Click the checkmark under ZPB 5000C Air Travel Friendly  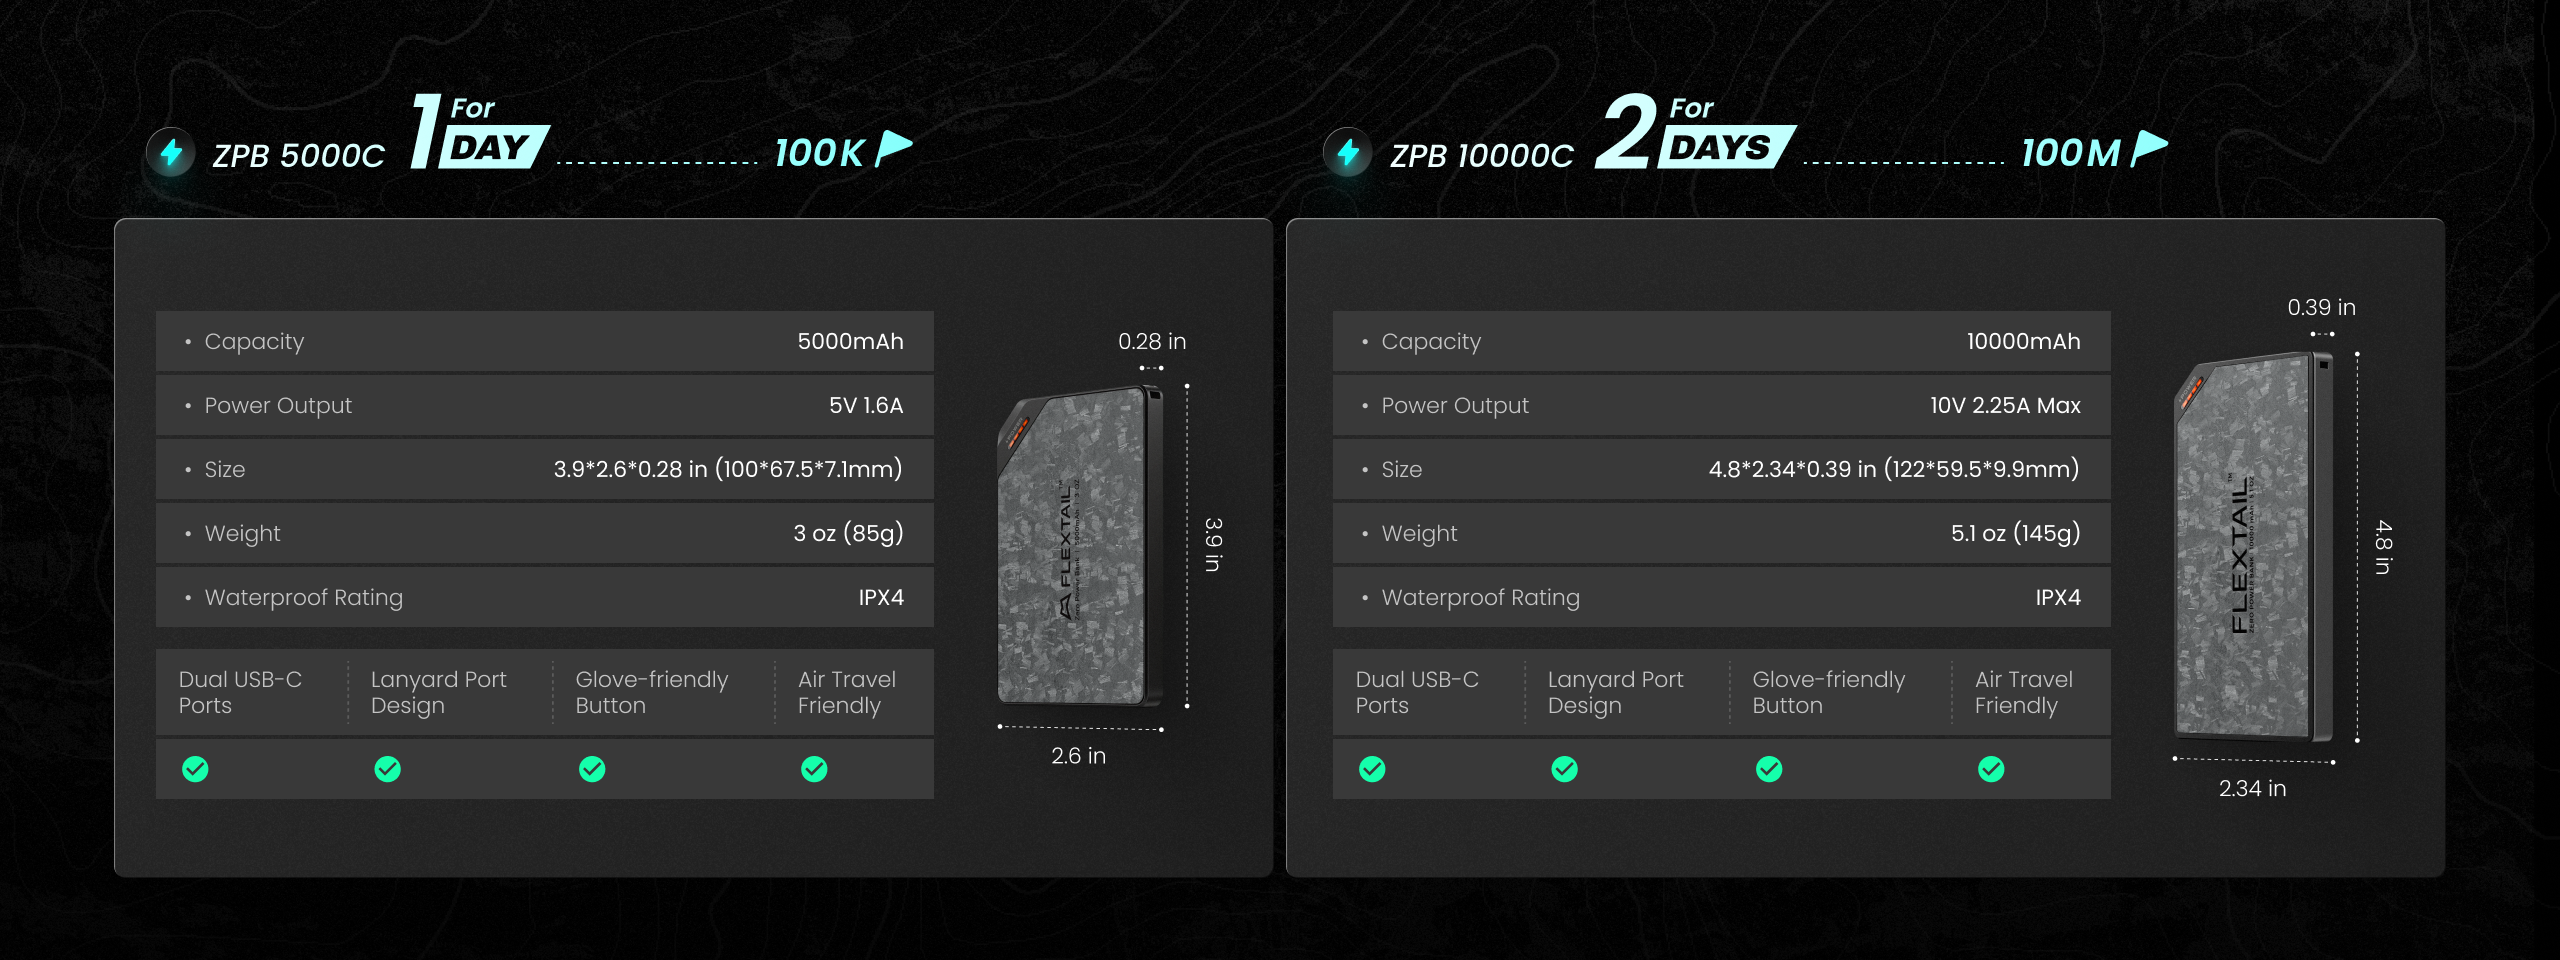tap(814, 769)
